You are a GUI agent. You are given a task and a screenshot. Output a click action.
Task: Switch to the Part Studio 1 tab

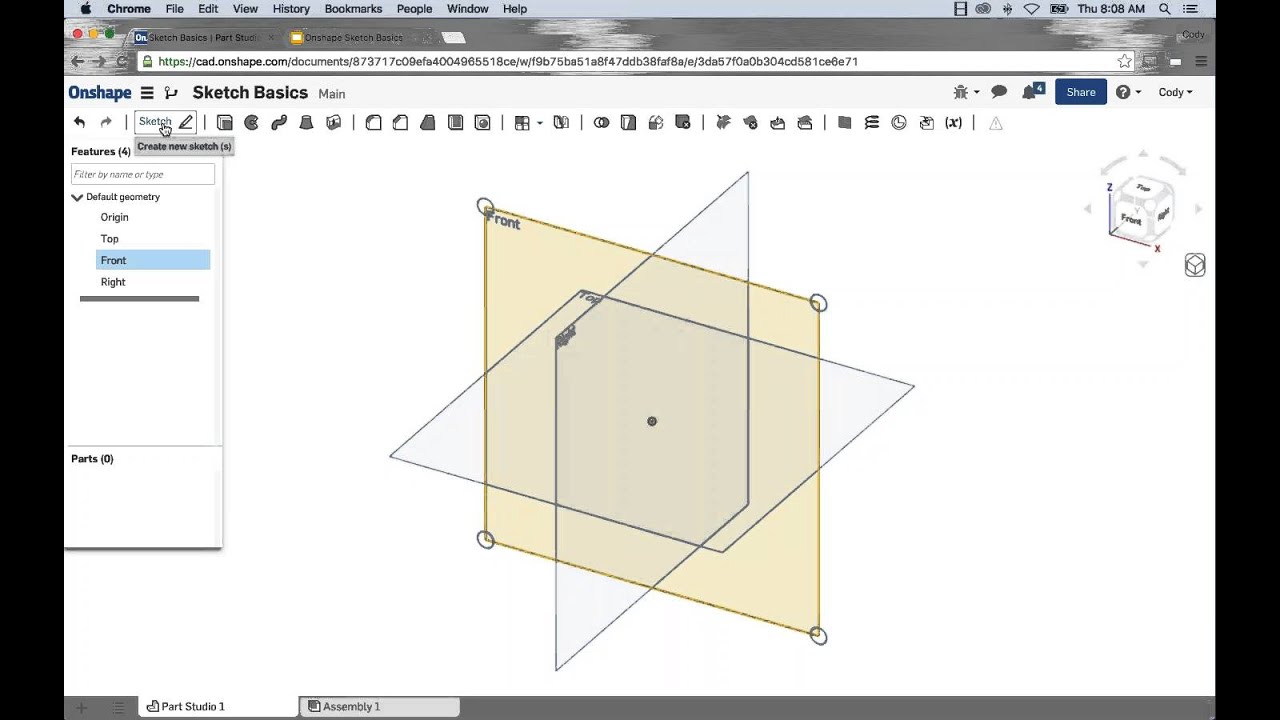pyautogui.click(x=218, y=706)
